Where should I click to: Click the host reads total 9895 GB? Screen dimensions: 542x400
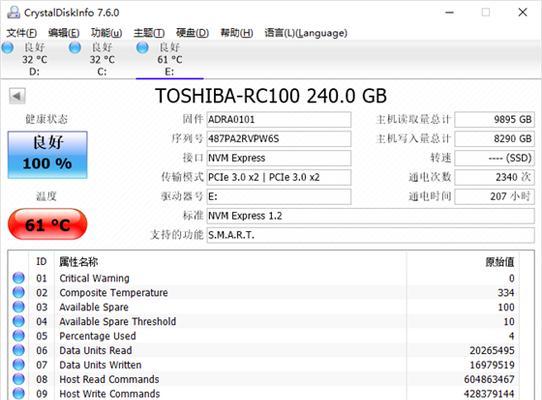tap(495, 120)
